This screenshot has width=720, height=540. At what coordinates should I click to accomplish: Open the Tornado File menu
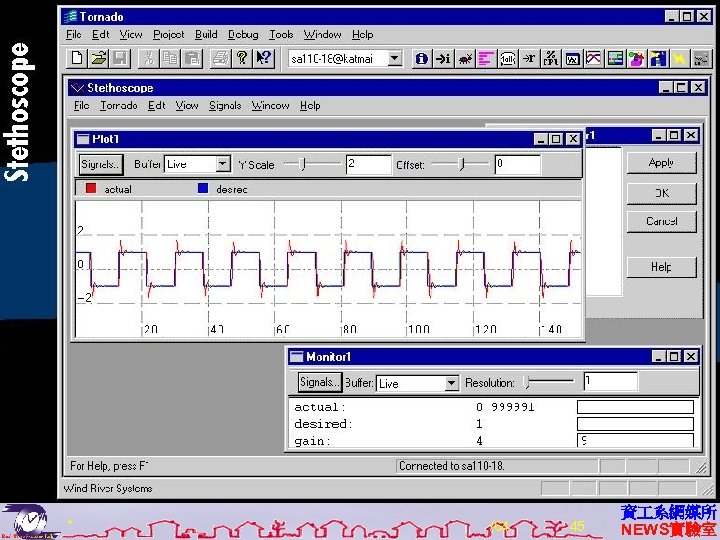73,34
